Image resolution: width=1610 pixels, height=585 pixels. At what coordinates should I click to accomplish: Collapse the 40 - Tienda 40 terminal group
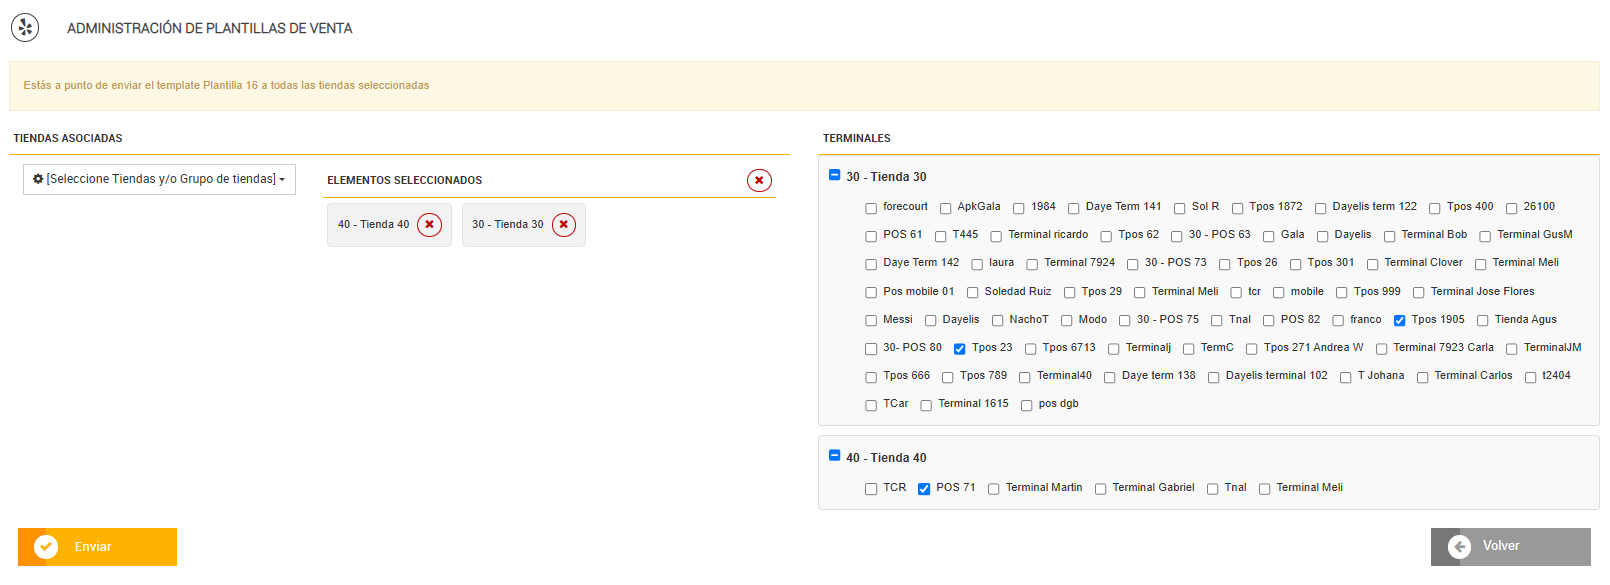(835, 456)
